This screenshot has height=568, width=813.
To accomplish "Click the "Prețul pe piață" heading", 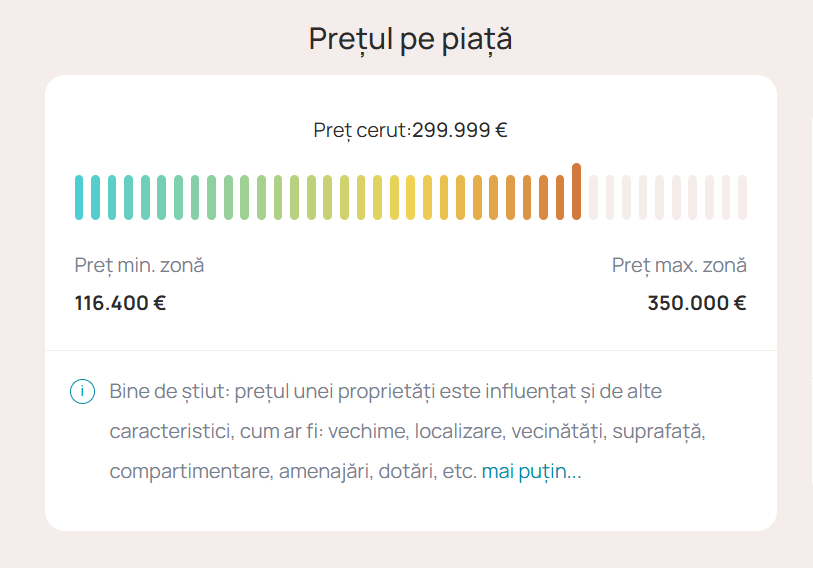I will pyautogui.click(x=410, y=39).
